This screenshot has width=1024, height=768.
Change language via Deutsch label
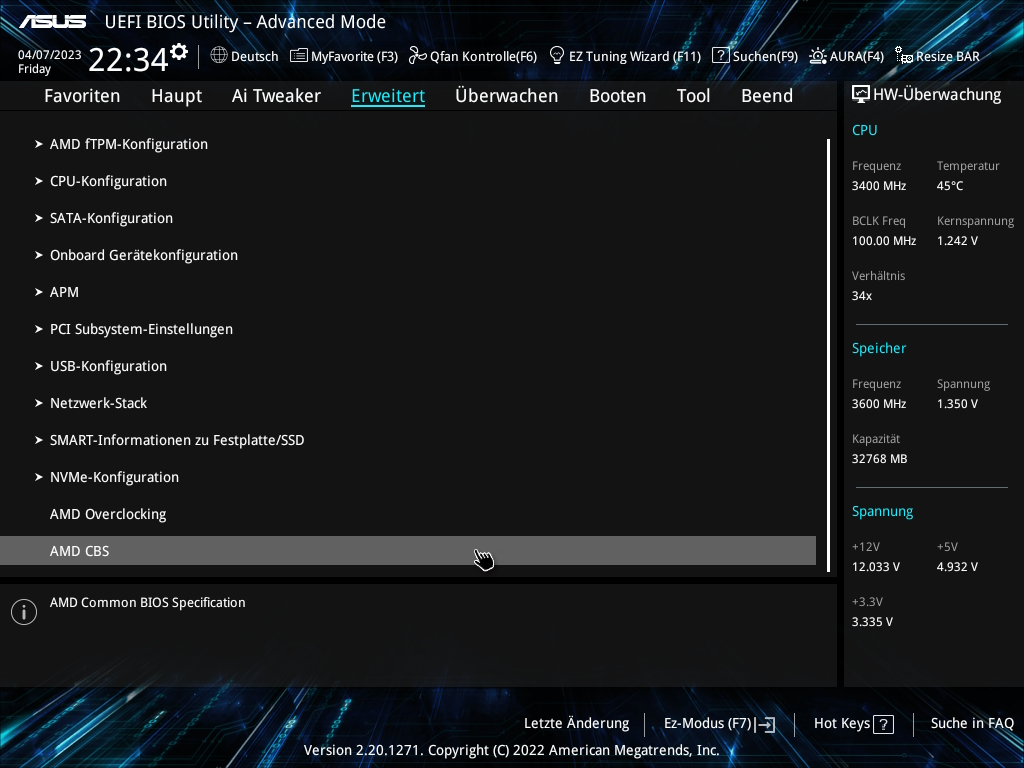tap(255, 57)
